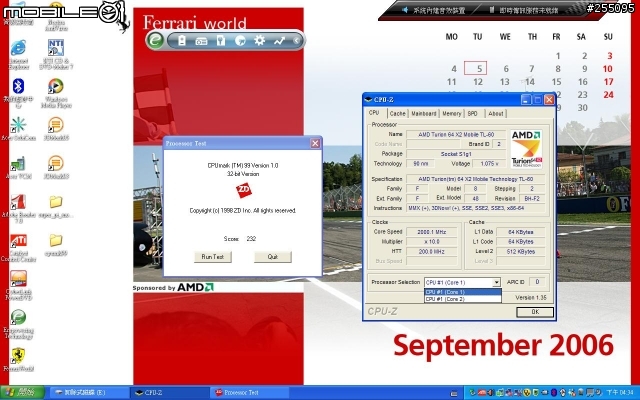Viewport: 640px width, 400px height.
Task: Collapse the Empowering toolbar with arrow button
Action: pyautogui.click(x=297, y=40)
